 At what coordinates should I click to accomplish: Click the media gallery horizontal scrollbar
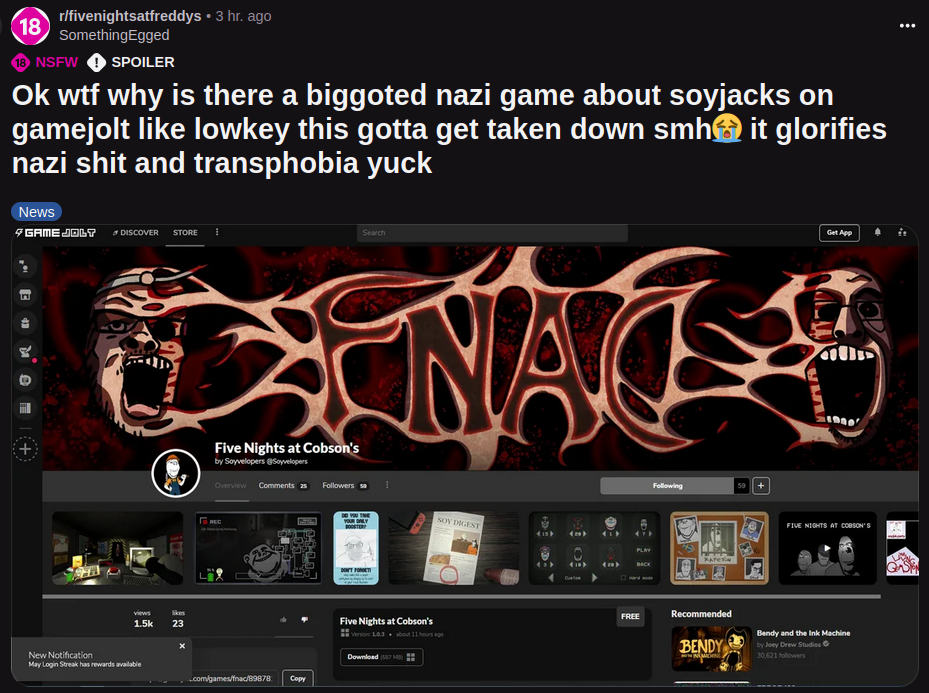460,596
